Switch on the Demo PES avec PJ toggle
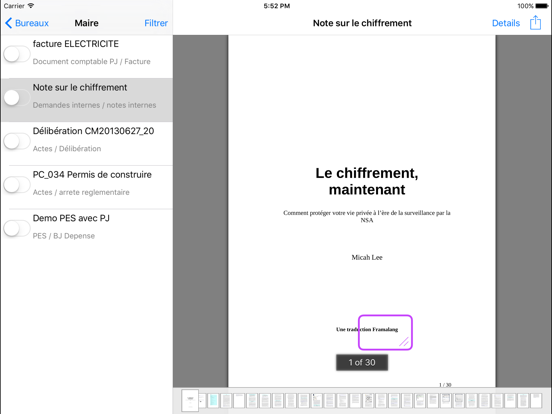The image size is (552, 414). pos(17,229)
